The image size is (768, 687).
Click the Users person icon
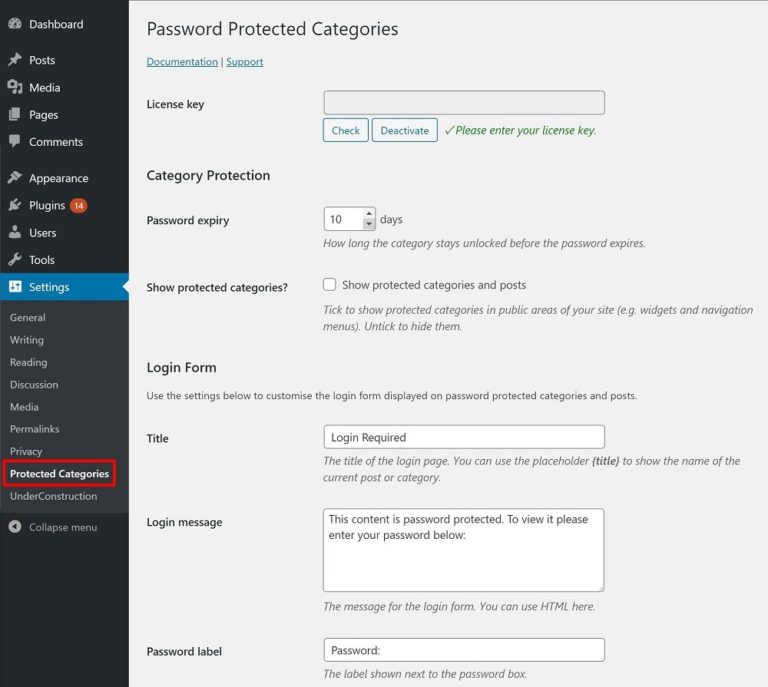coord(15,233)
